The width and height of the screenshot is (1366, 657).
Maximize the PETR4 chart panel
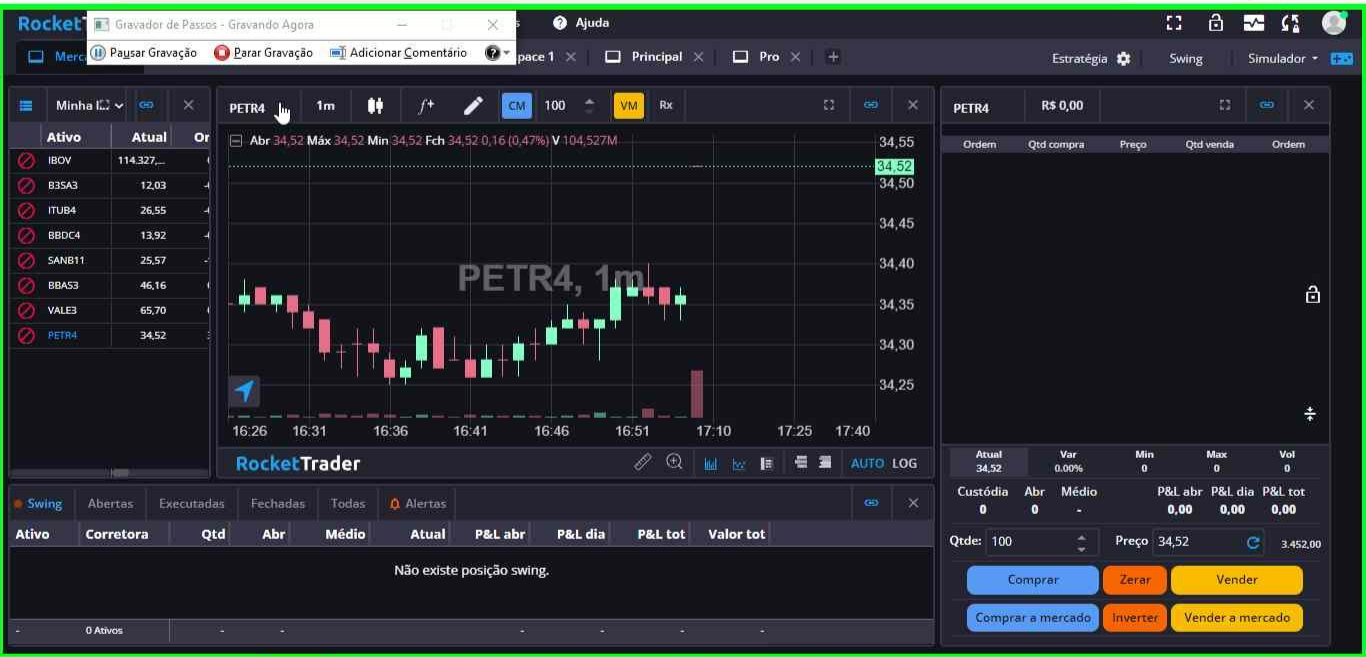pos(829,105)
